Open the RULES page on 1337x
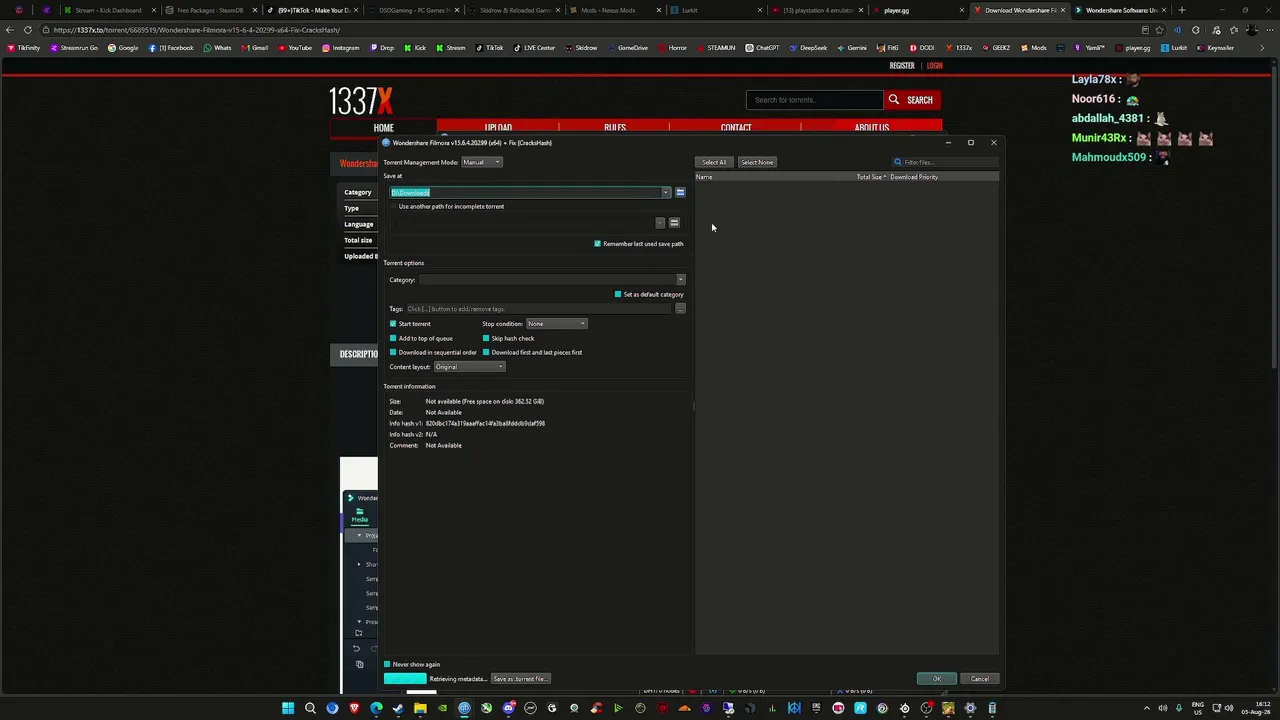The width and height of the screenshot is (1280, 720). [x=615, y=128]
